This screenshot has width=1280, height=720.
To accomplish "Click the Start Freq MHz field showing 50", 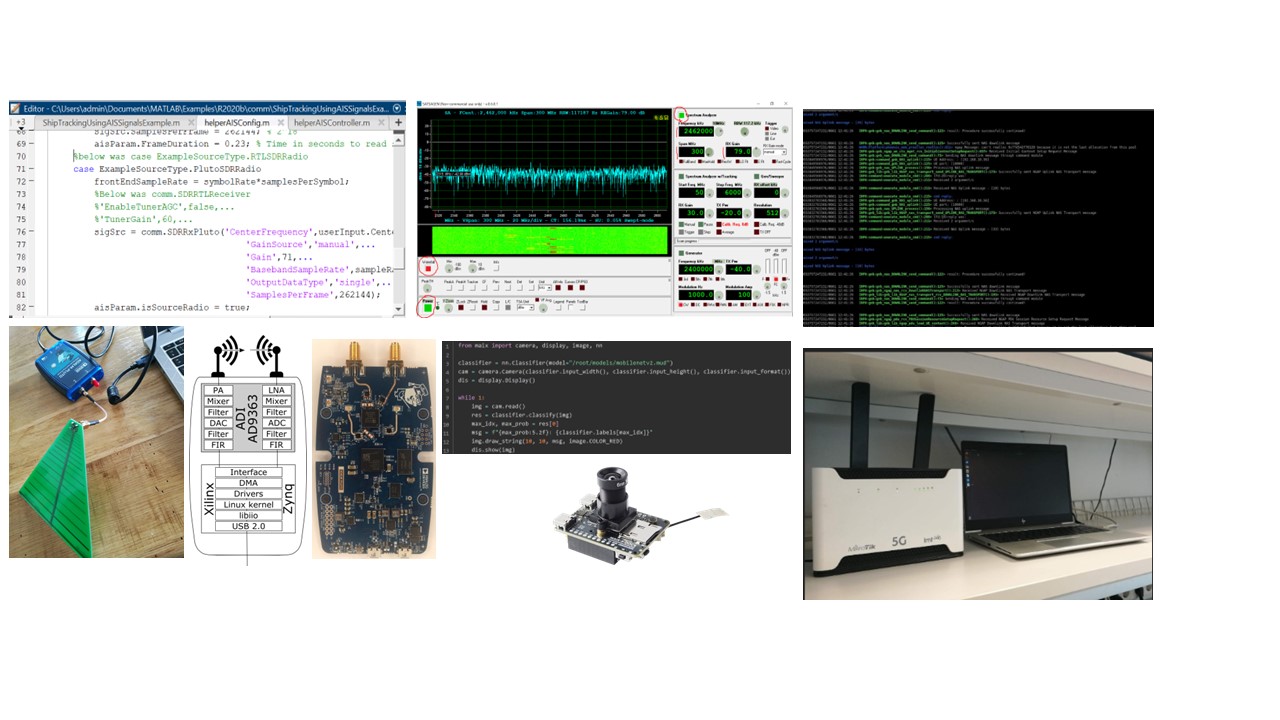I will 691,193.
